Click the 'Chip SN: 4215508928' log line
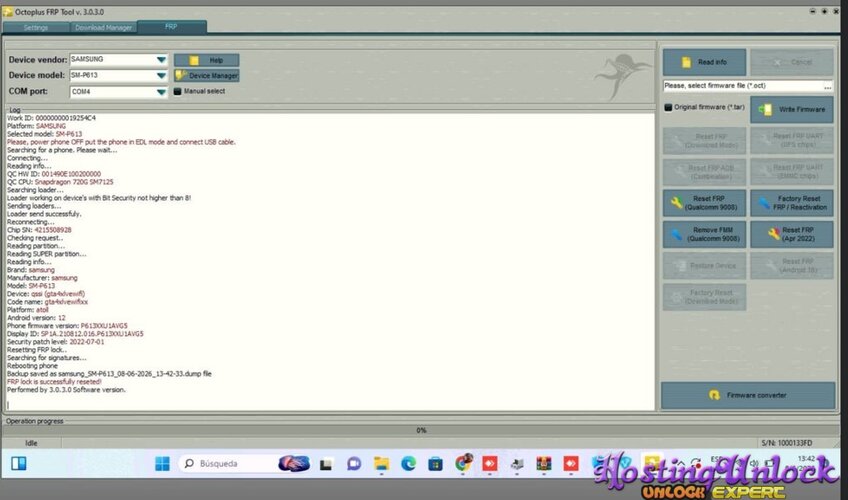The height and width of the screenshot is (500, 848). 39,230
